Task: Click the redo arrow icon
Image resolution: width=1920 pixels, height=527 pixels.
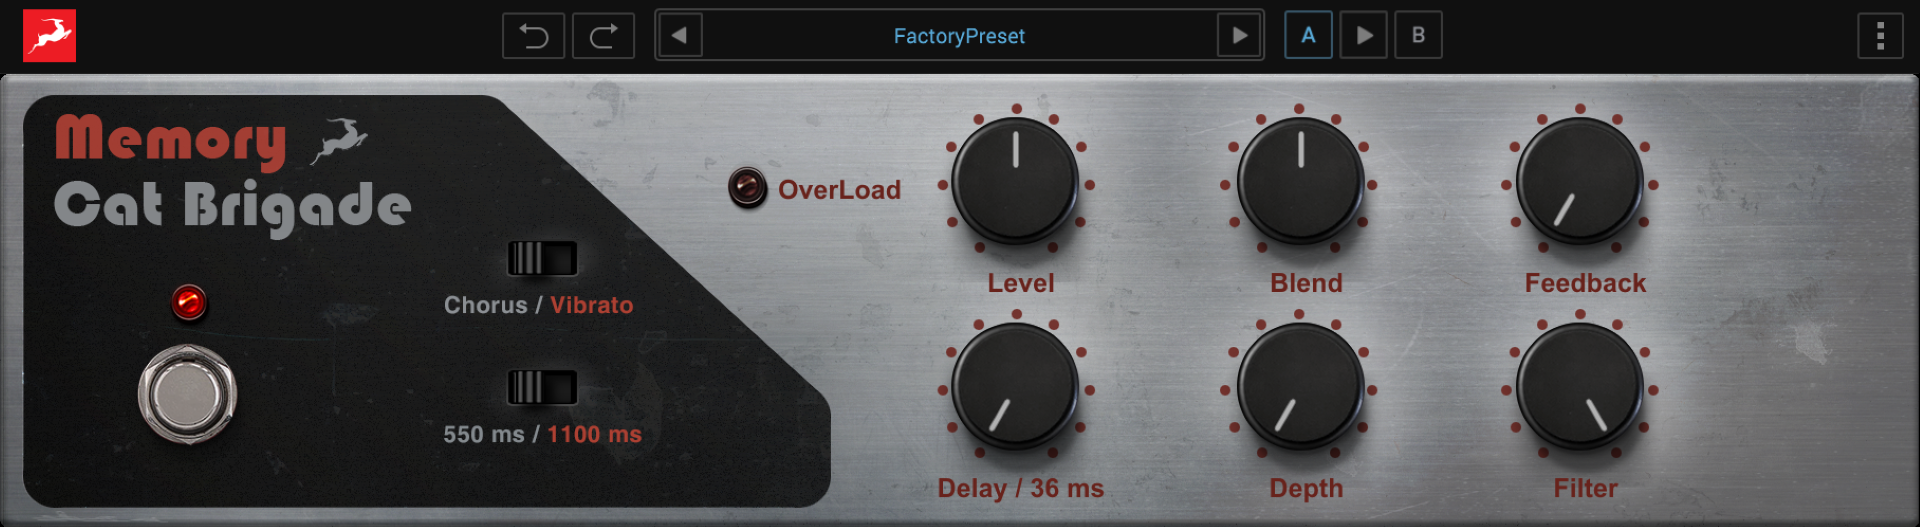Action: pos(603,36)
